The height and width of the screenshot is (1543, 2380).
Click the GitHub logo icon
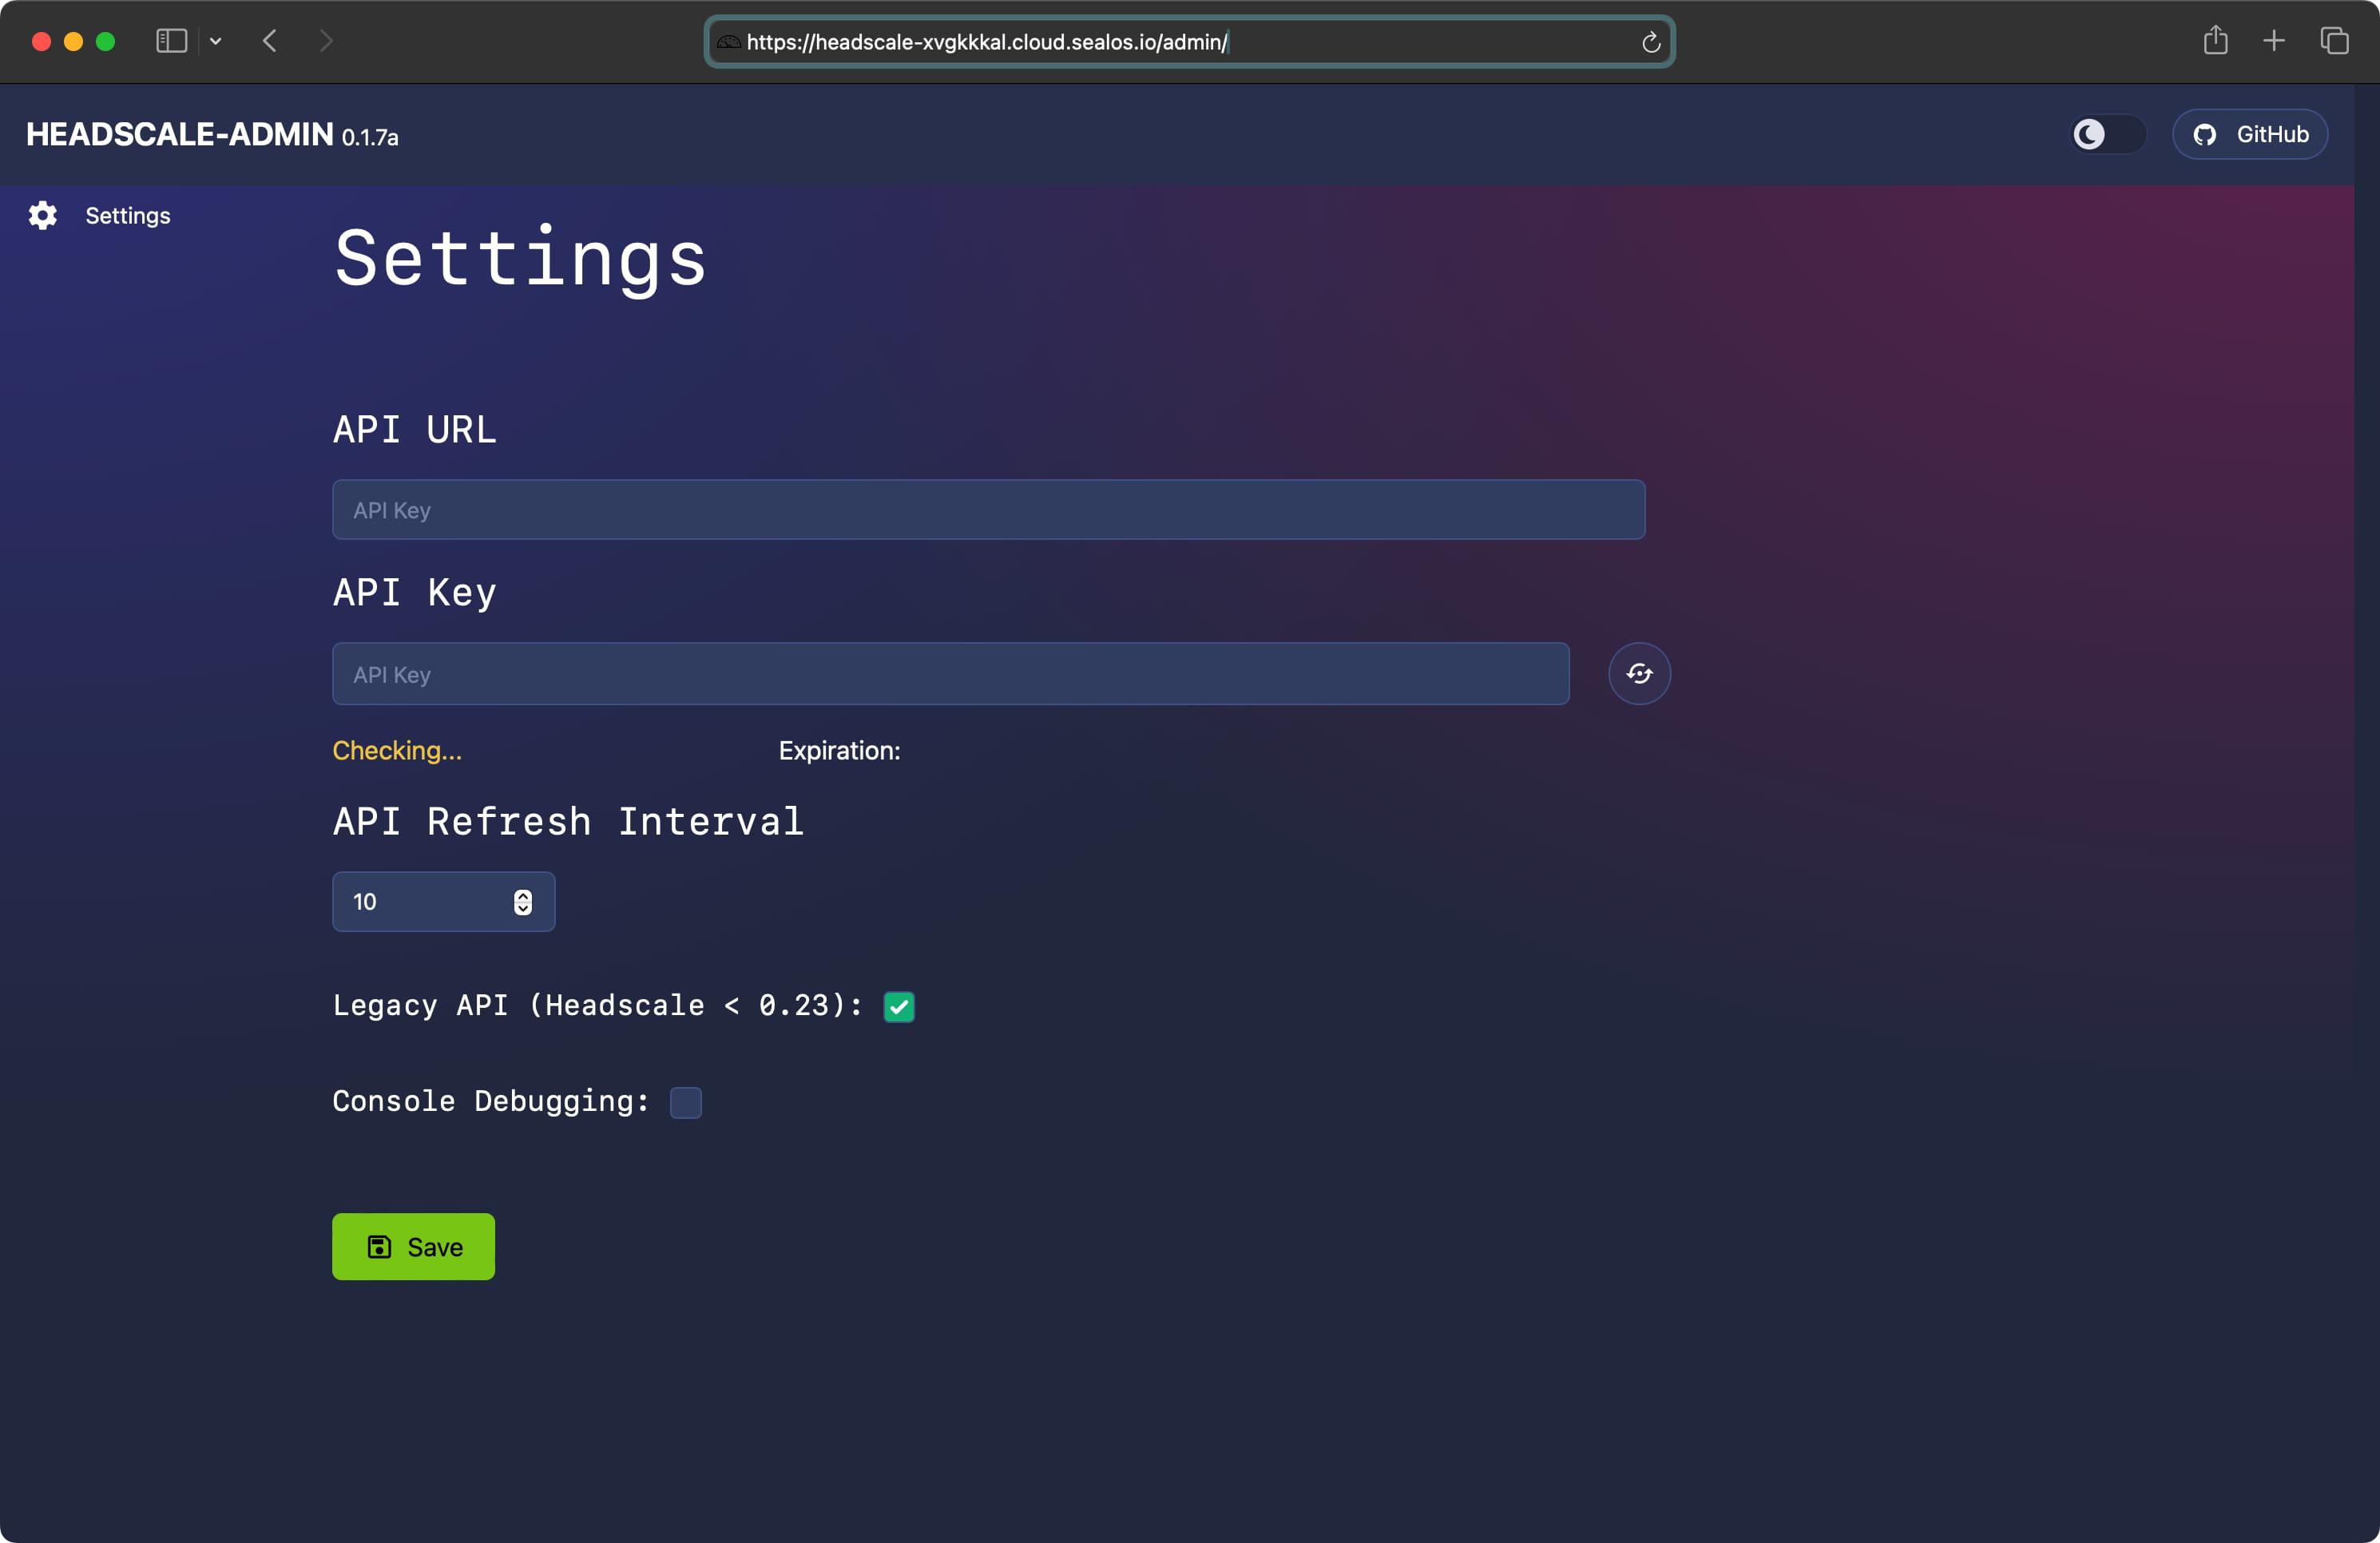[2204, 135]
